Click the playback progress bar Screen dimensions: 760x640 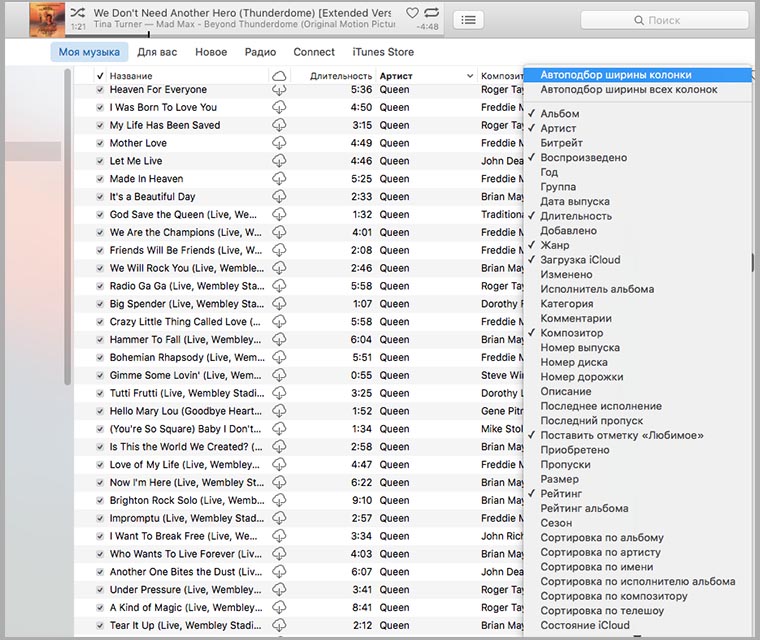(x=252, y=35)
